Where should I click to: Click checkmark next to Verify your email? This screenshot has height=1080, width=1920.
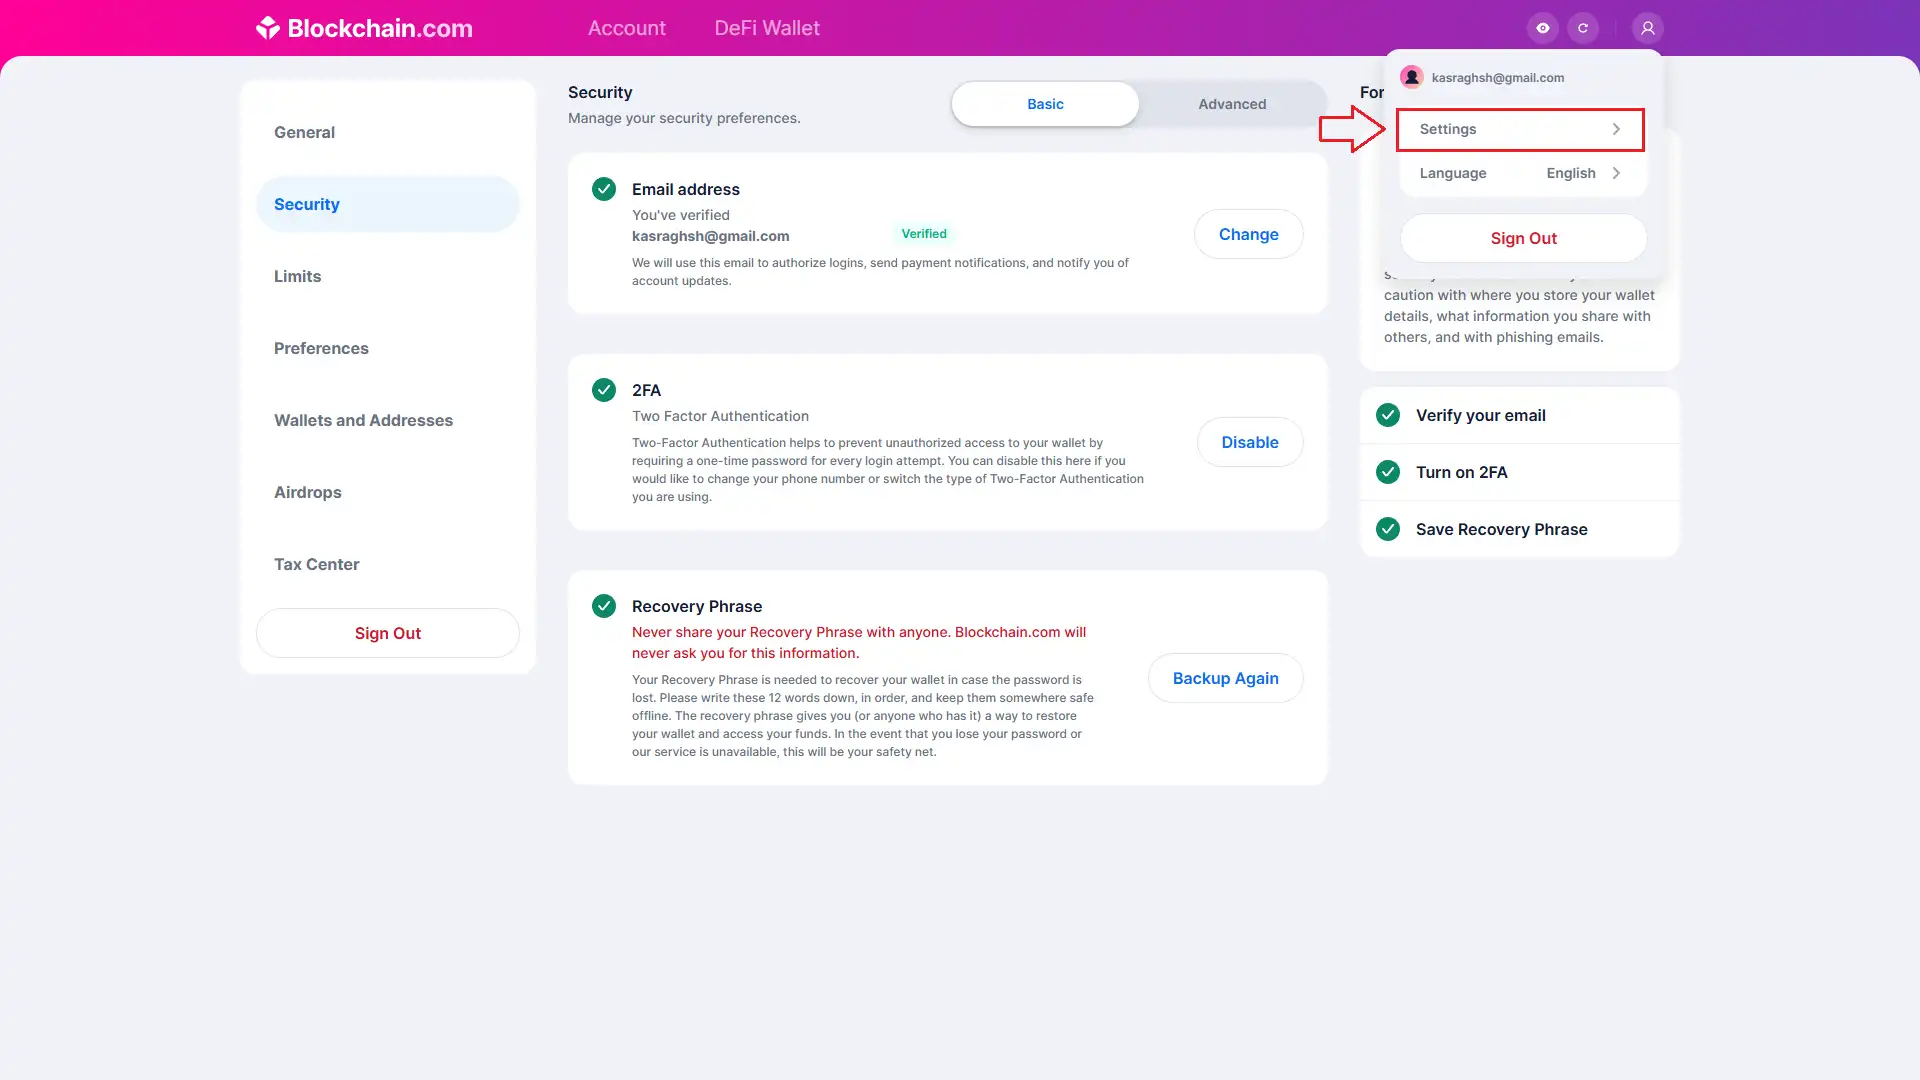click(1388, 415)
